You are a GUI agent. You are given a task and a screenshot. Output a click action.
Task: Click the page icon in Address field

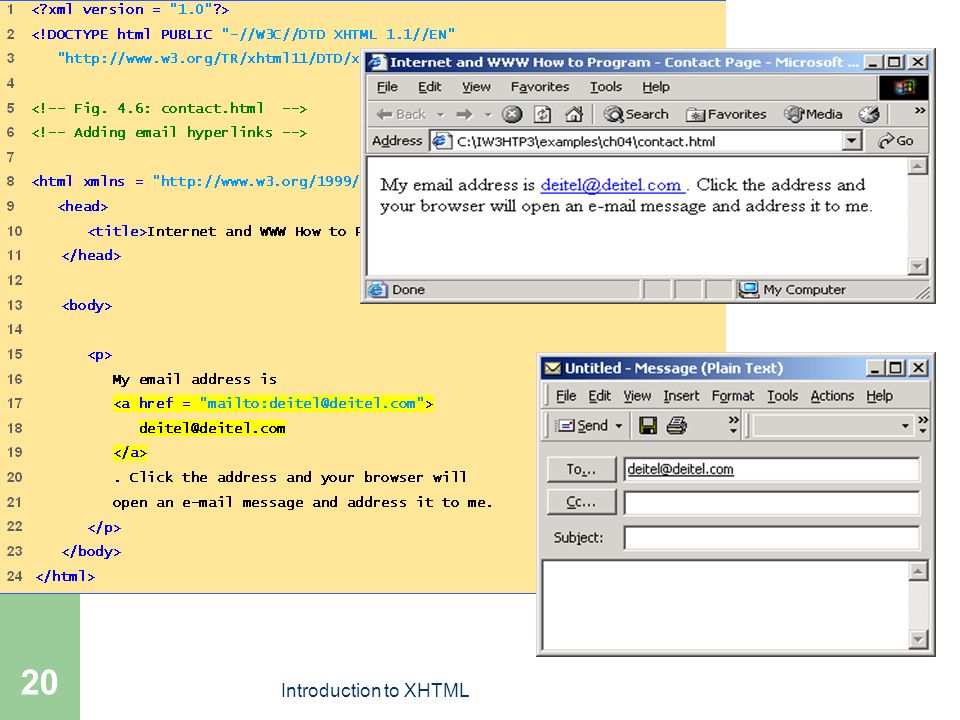[x=441, y=141]
